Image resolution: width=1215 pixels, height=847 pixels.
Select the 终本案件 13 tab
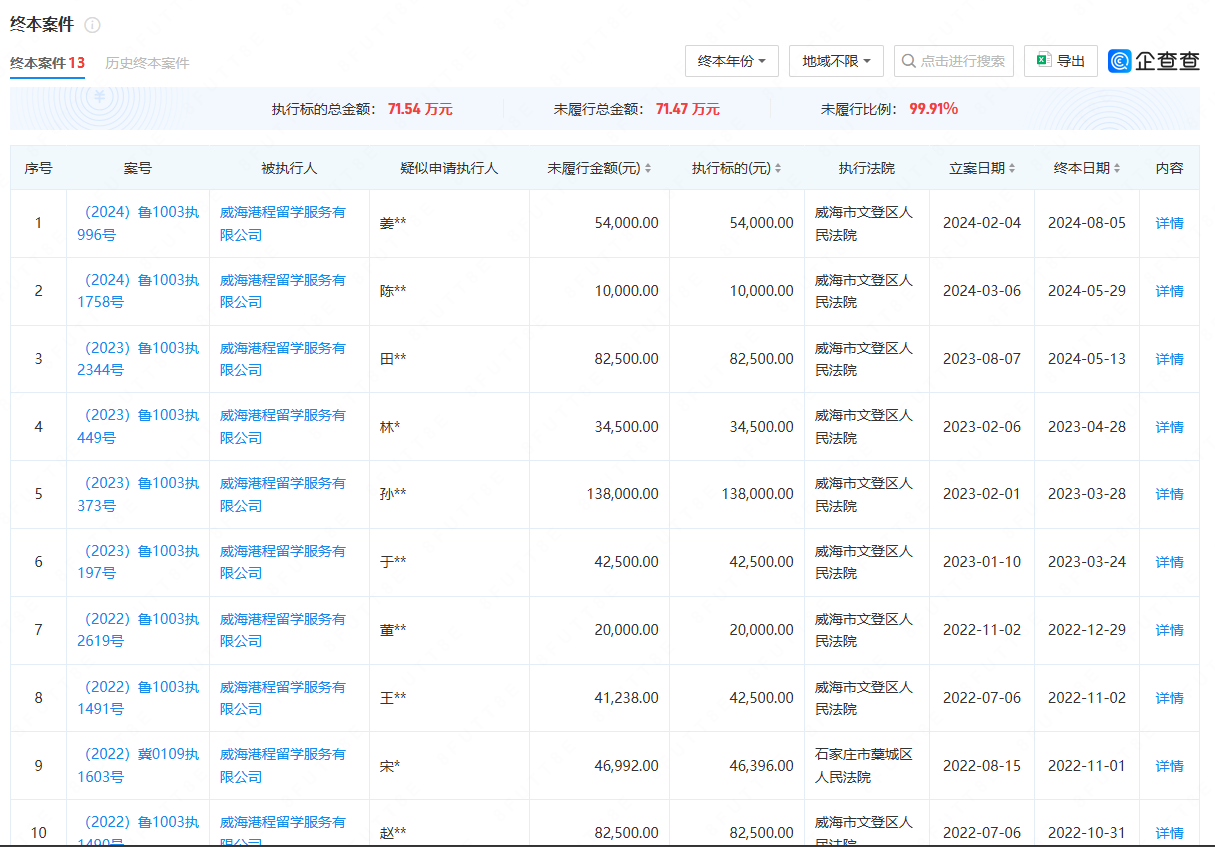pos(47,63)
